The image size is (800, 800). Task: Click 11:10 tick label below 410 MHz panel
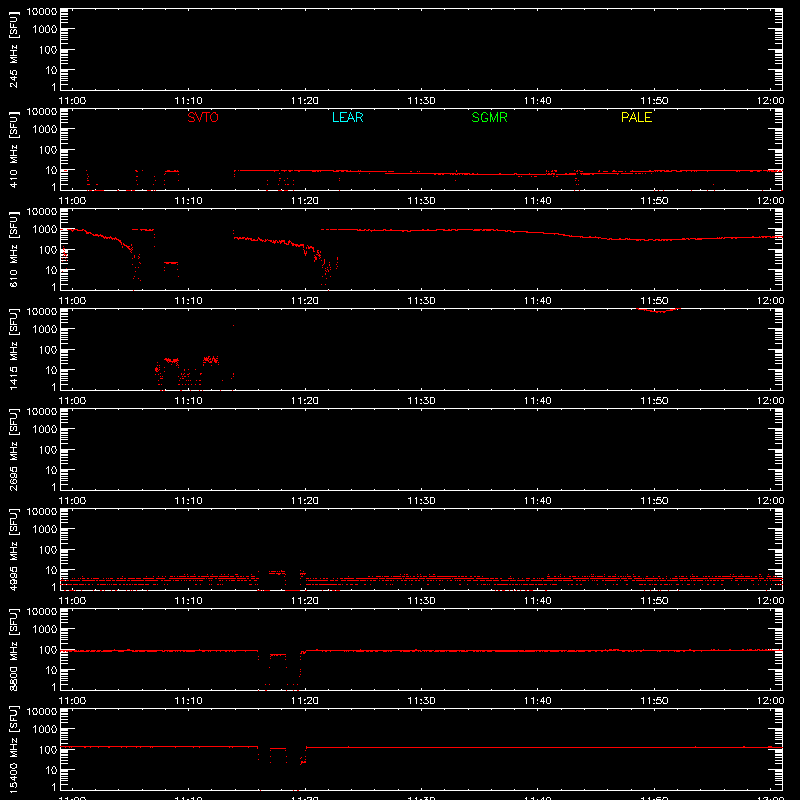click(188, 201)
